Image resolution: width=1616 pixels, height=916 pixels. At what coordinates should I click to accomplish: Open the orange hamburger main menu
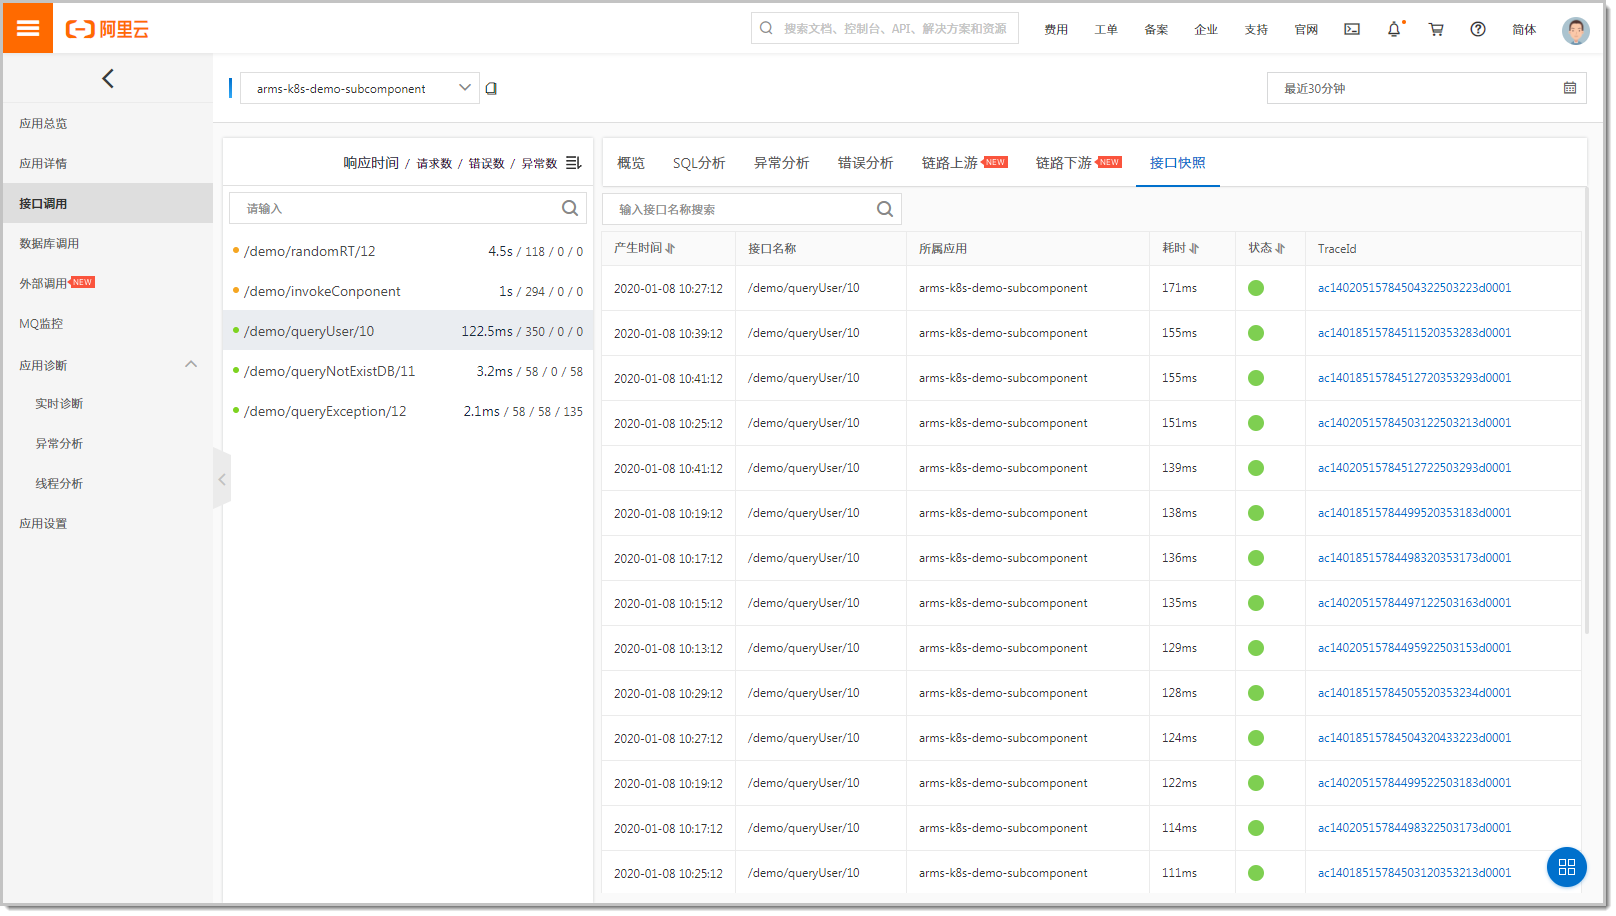point(28,28)
